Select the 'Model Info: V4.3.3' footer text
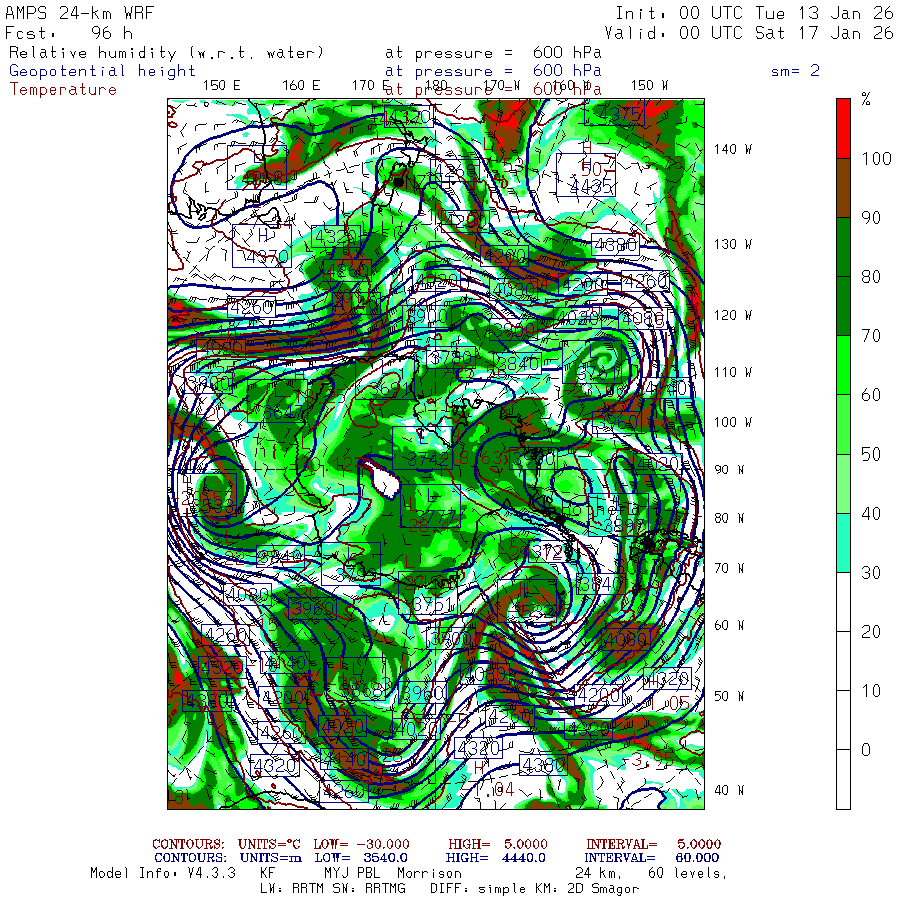The height and width of the screenshot is (900, 900). click(162, 873)
